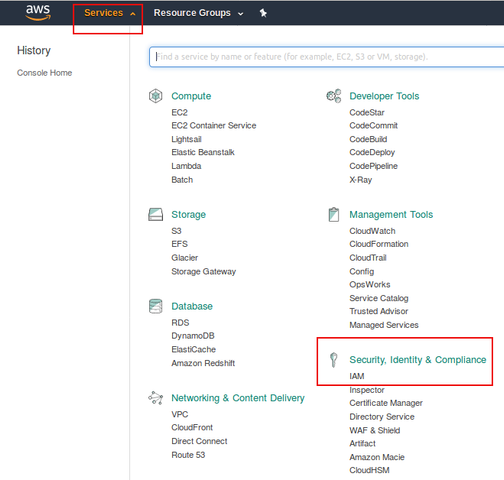Click the Services menu caret arrow
The width and height of the screenshot is (504, 480).
click(x=133, y=14)
